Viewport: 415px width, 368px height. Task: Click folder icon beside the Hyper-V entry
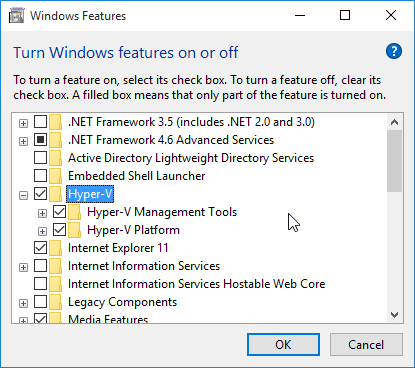click(55, 194)
